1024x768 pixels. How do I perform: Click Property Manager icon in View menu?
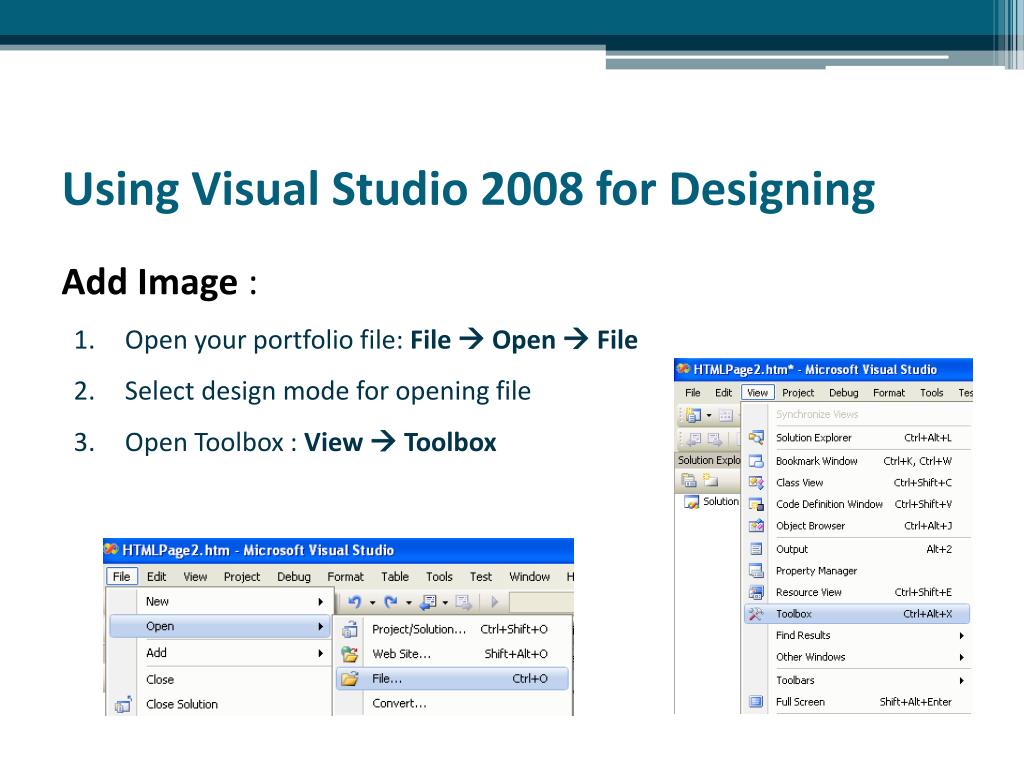756,571
